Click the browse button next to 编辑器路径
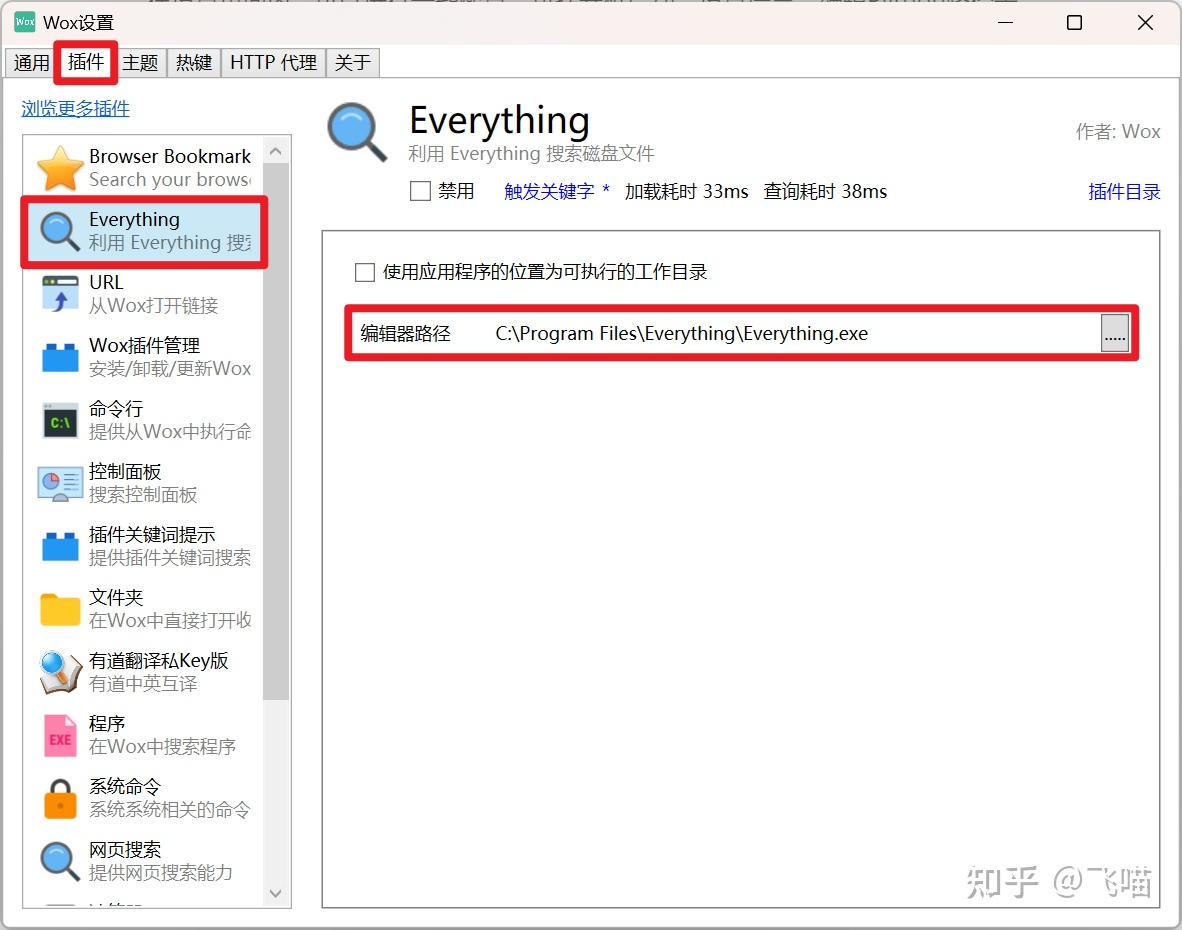The image size is (1182, 930). tap(1114, 333)
